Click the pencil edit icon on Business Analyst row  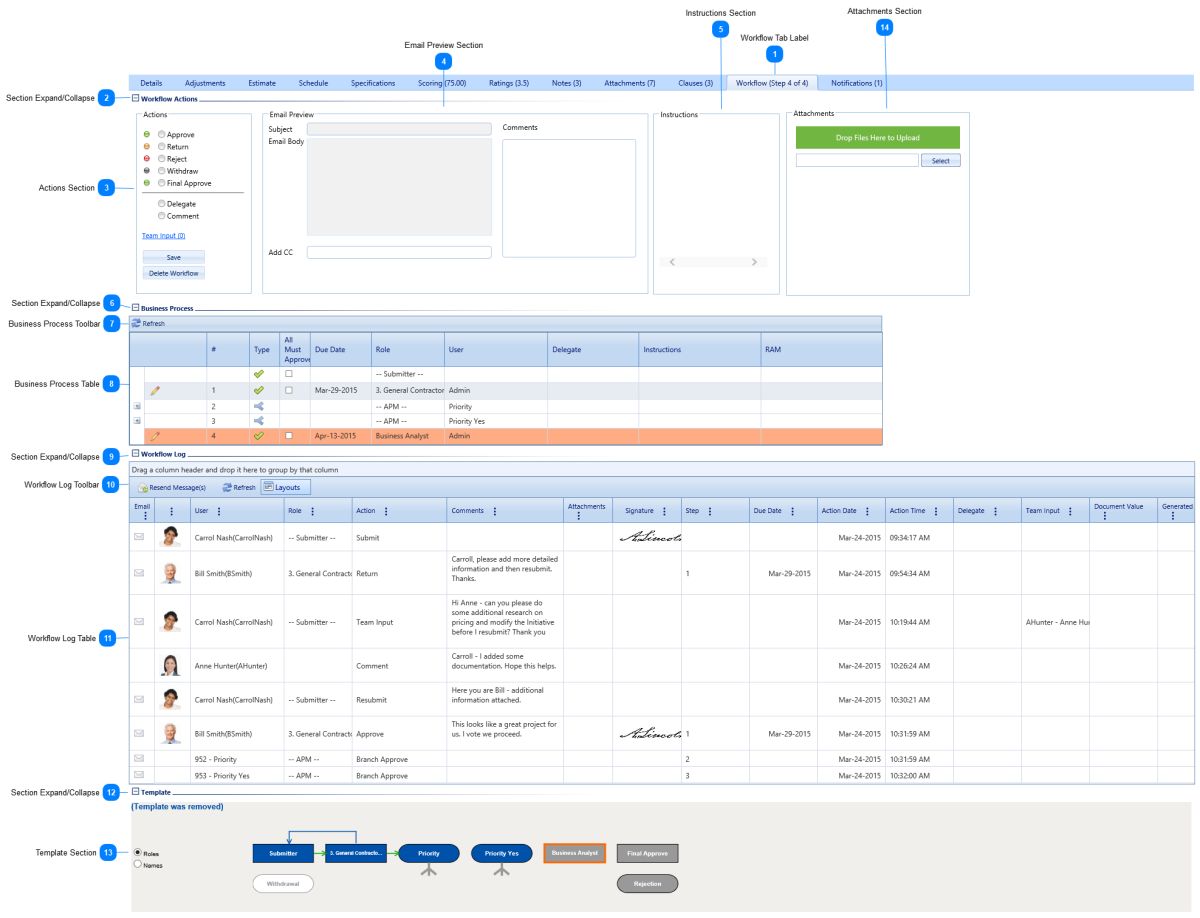[x=155, y=436]
